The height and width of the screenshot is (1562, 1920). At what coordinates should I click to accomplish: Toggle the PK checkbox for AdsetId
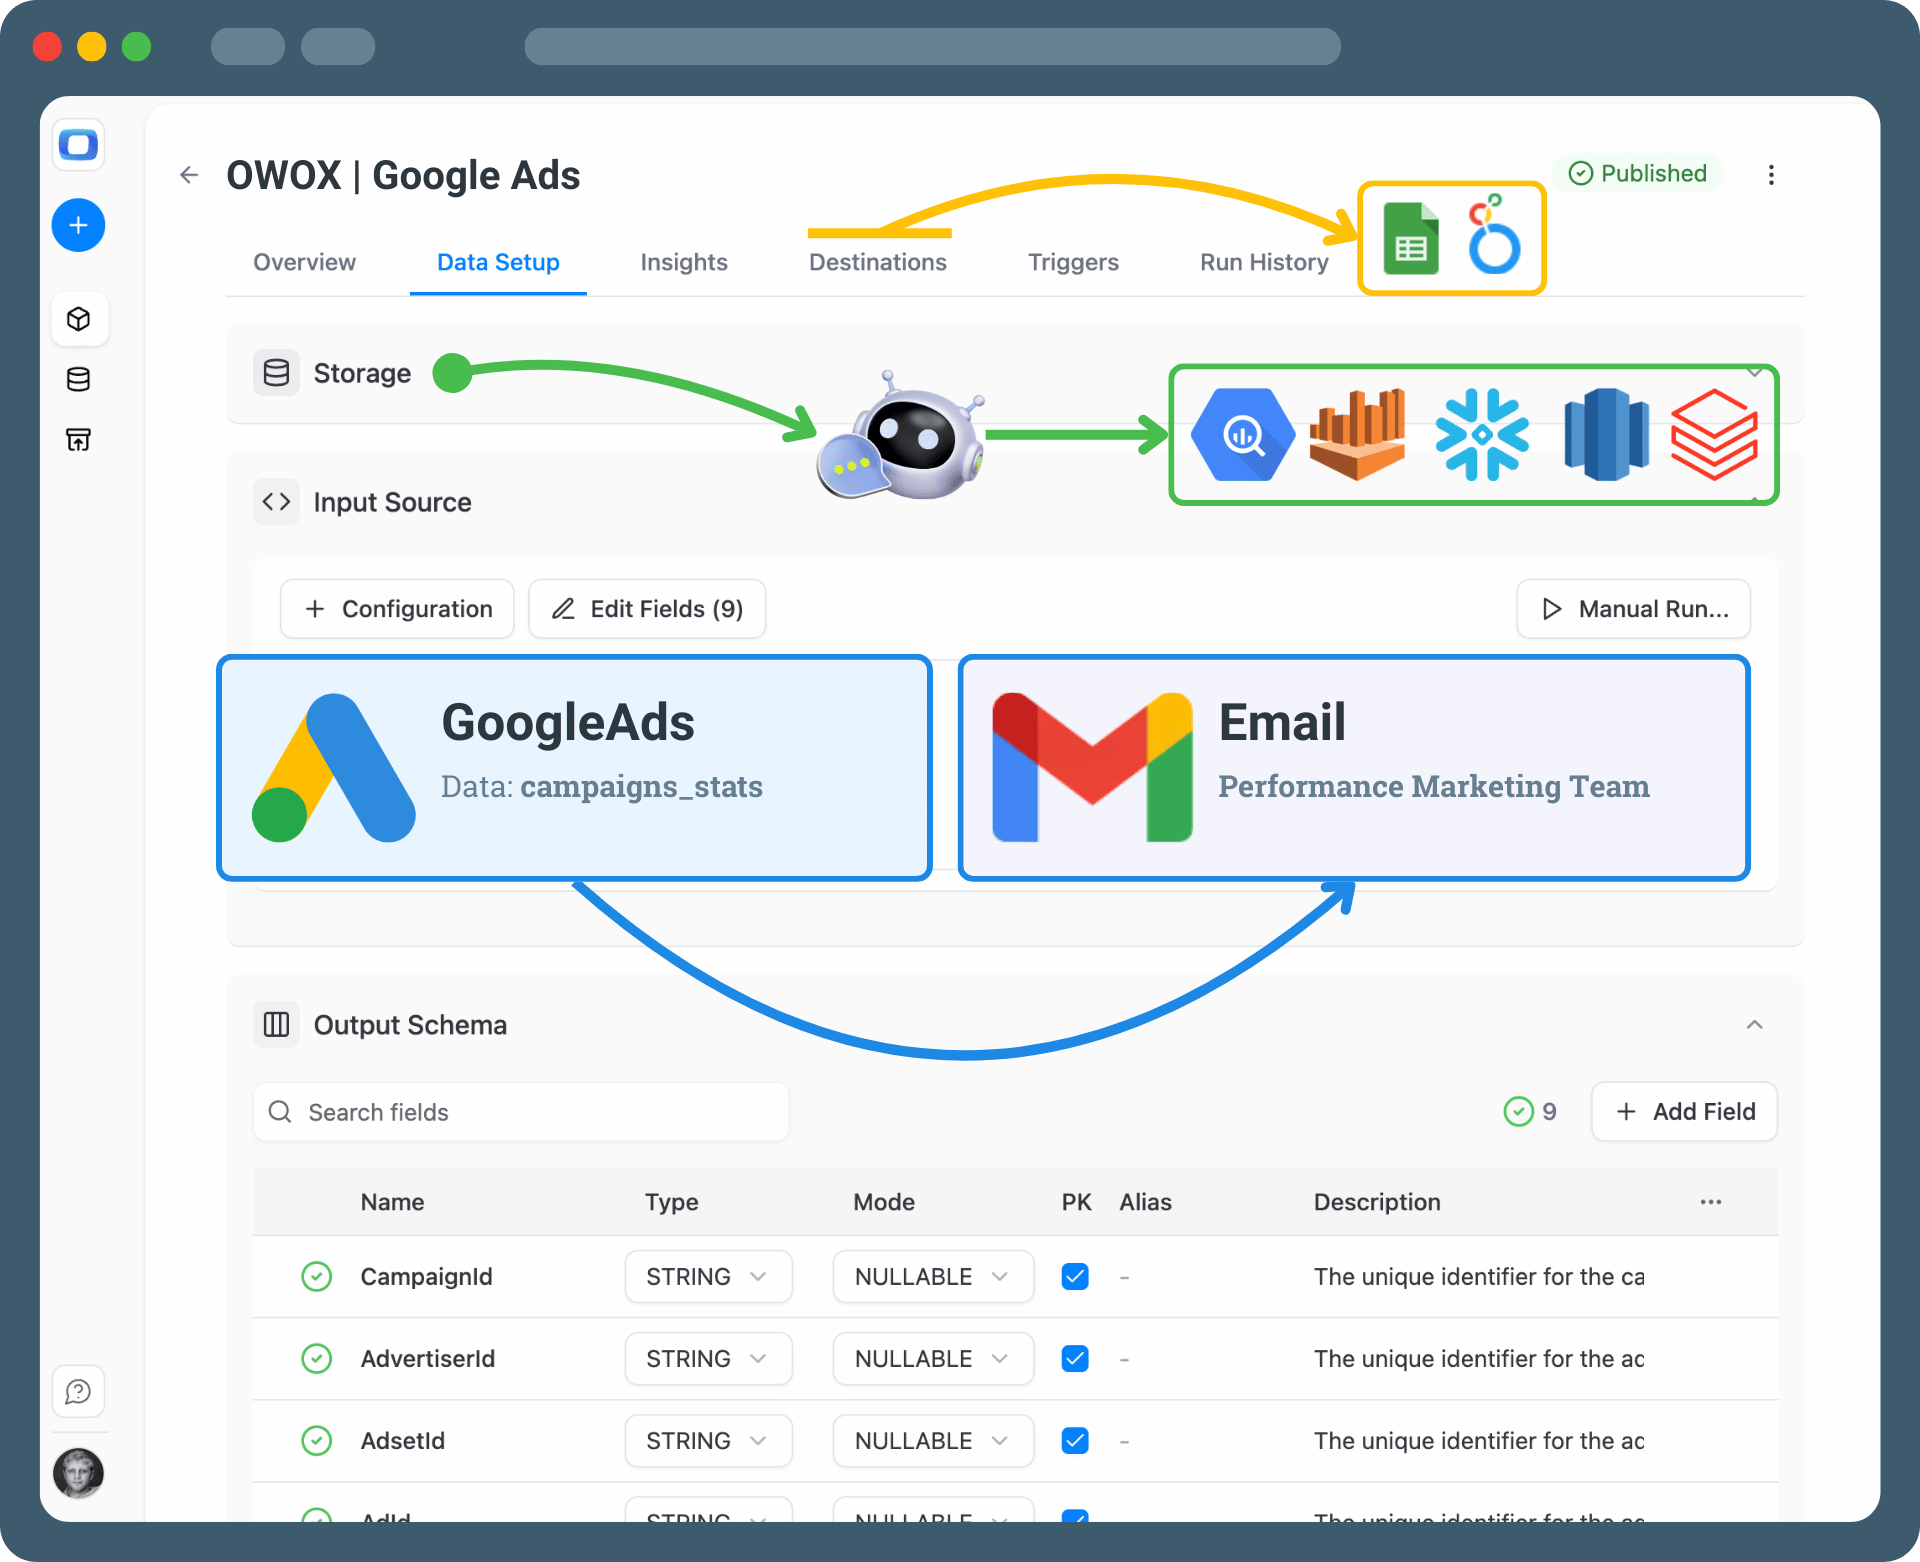coord(1075,1440)
